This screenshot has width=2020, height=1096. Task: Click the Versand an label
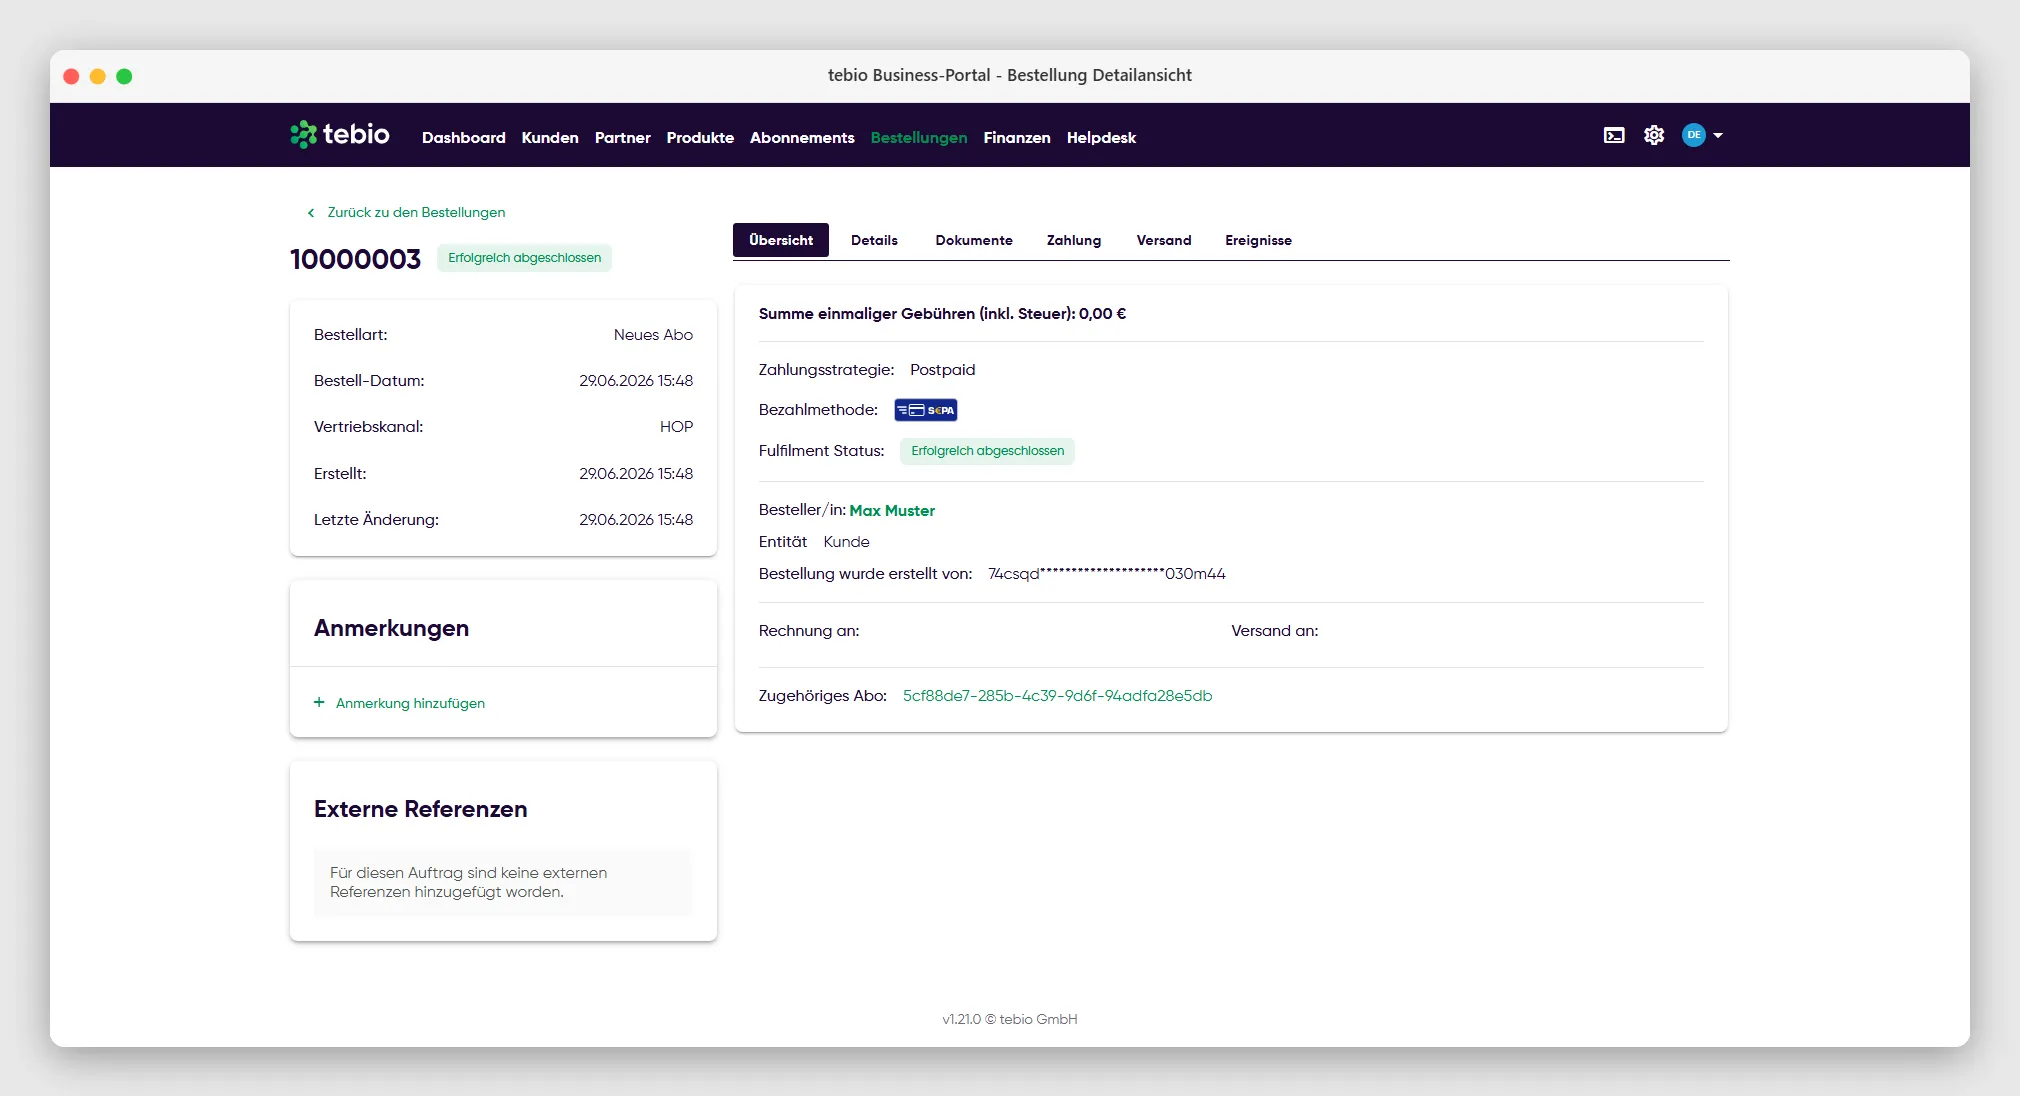[1274, 631]
